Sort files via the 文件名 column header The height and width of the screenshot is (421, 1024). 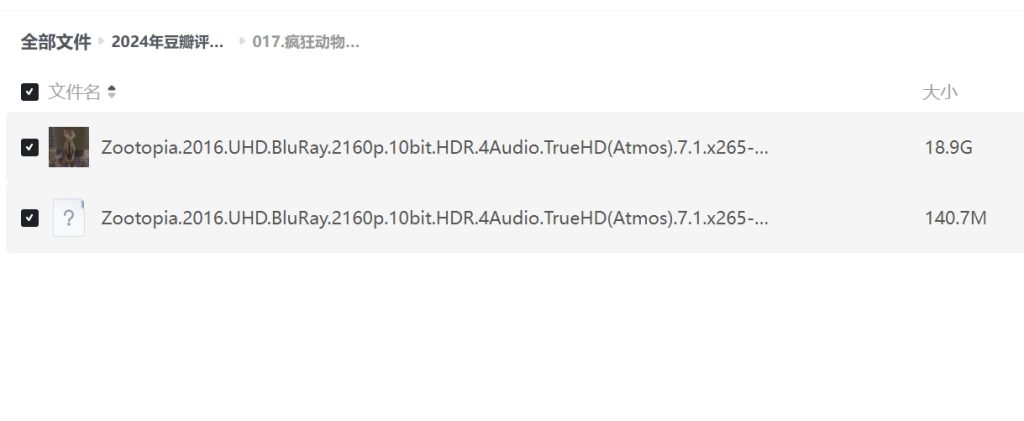tap(74, 92)
